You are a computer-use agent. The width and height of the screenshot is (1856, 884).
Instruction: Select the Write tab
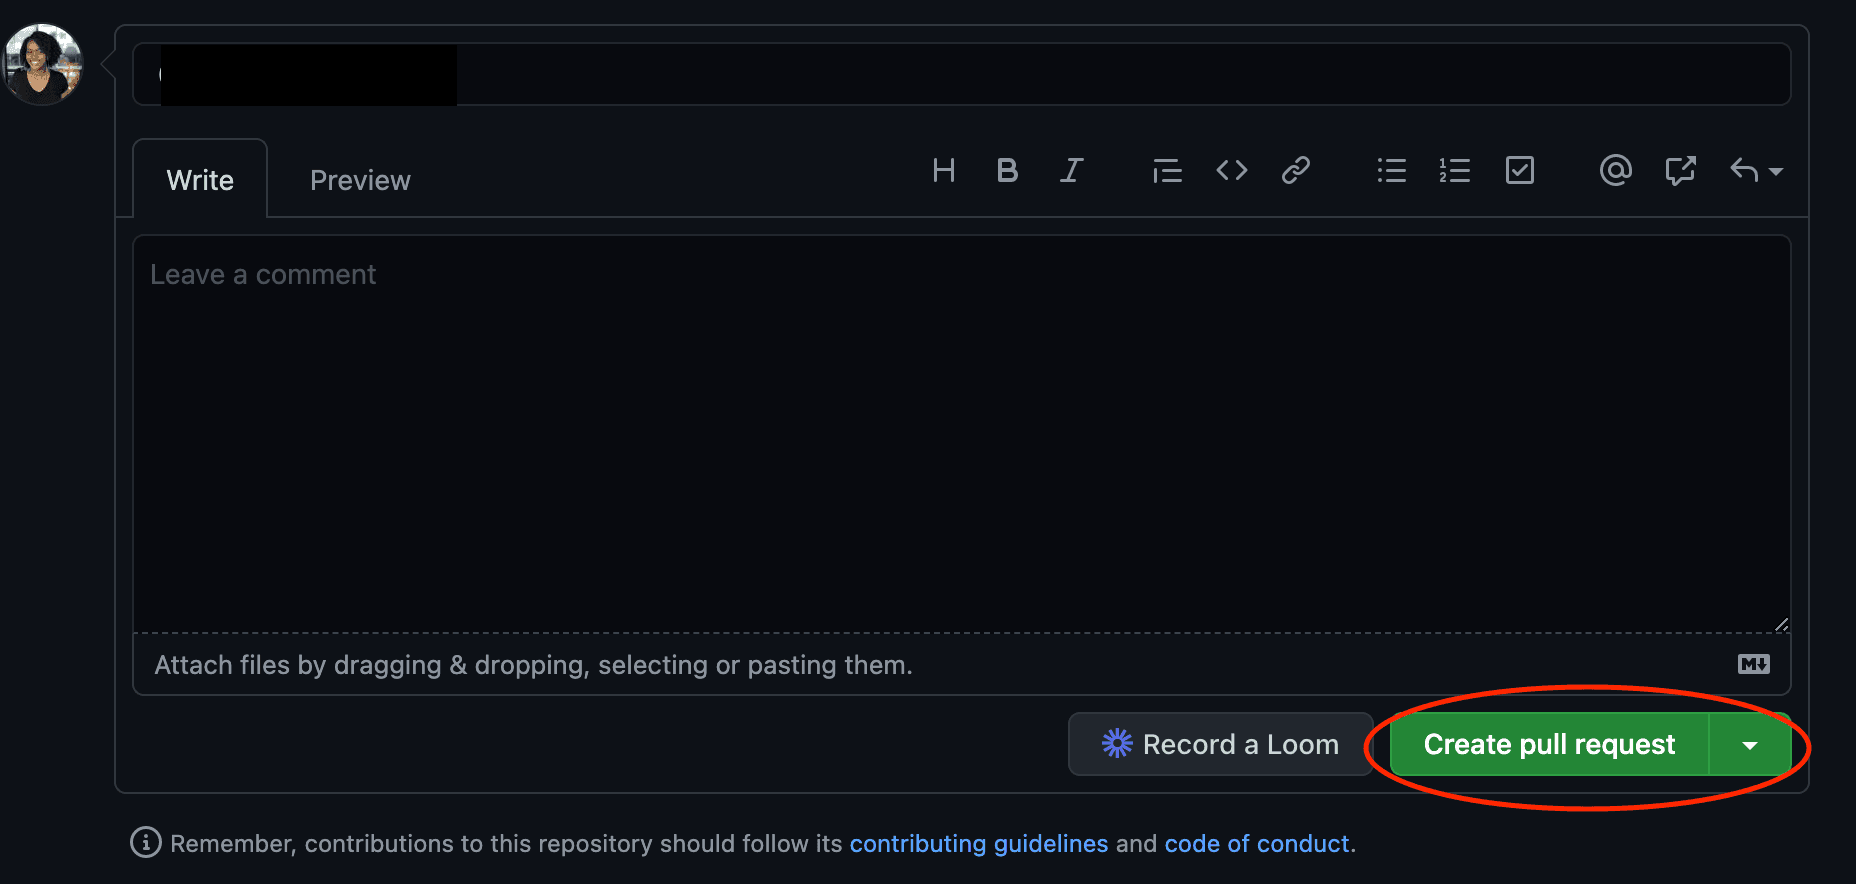pyautogui.click(x=200, y=180)
